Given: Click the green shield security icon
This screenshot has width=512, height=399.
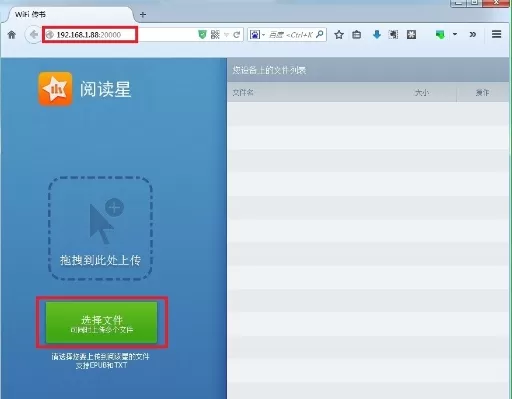Looking at the screenshot, I should (202, 34).
